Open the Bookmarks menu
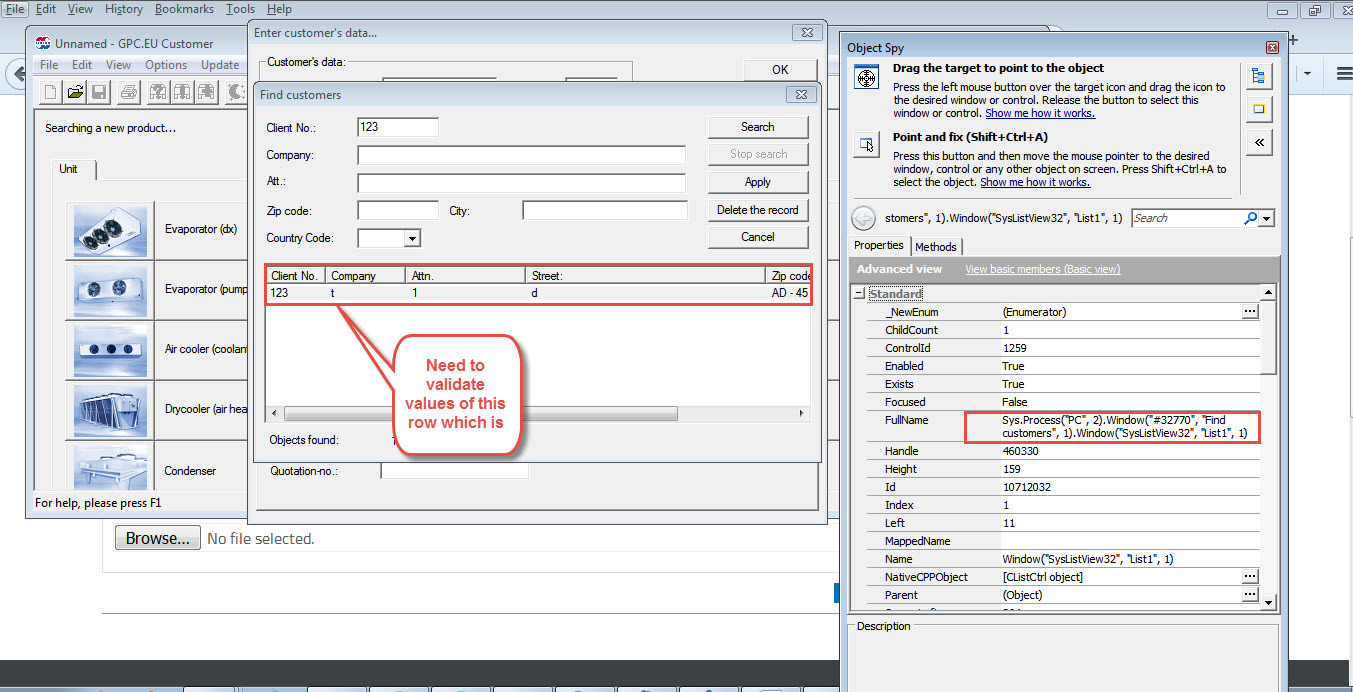1353x692 pixels. [184, 9]
